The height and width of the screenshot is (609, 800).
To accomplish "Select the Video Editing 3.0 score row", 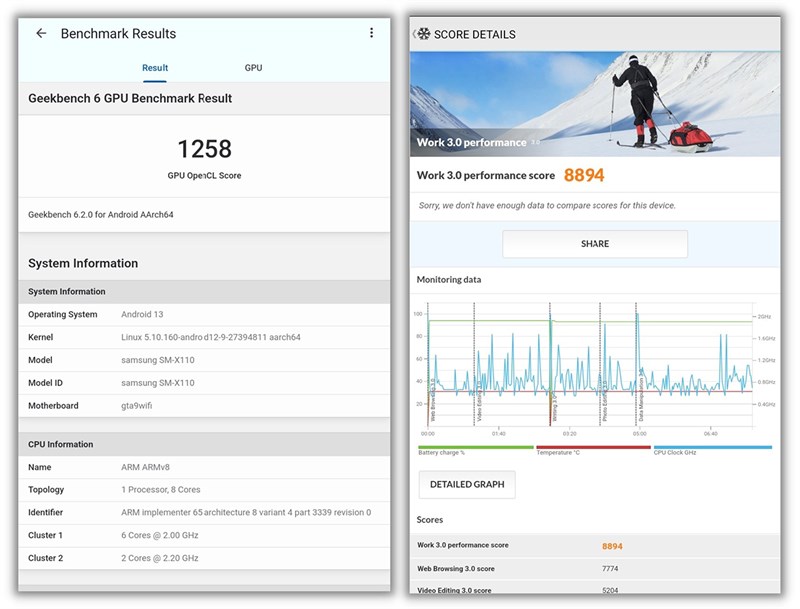I will coord(595,590).
